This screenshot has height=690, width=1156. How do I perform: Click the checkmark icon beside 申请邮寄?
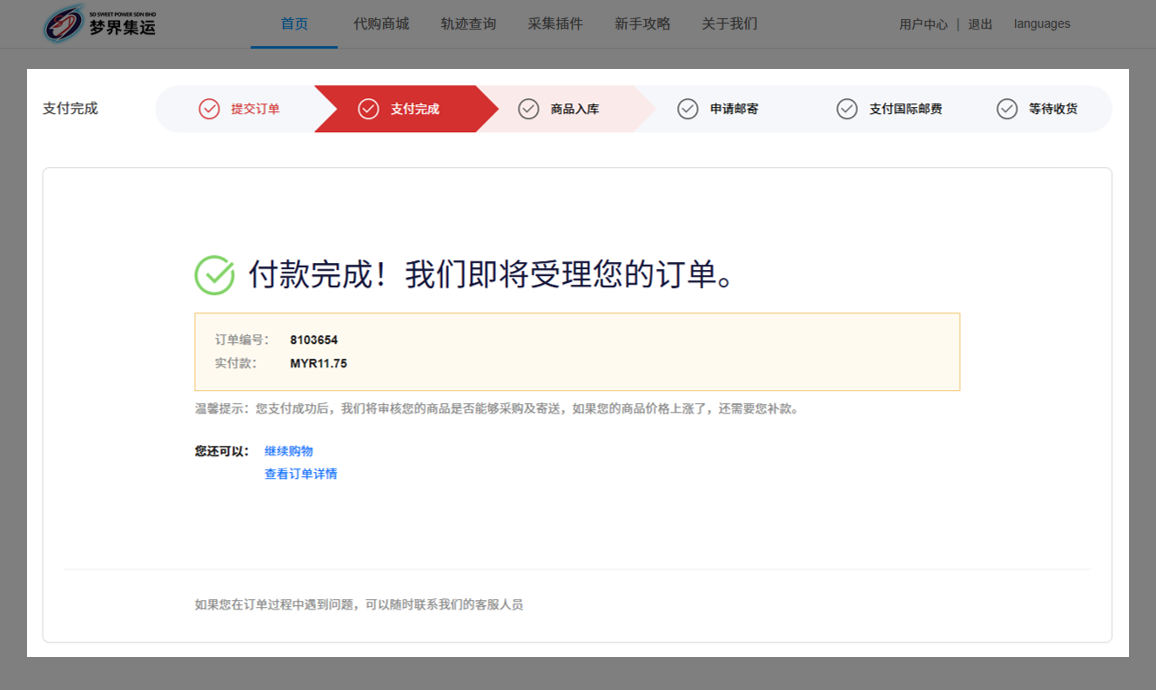pos(688,109)
